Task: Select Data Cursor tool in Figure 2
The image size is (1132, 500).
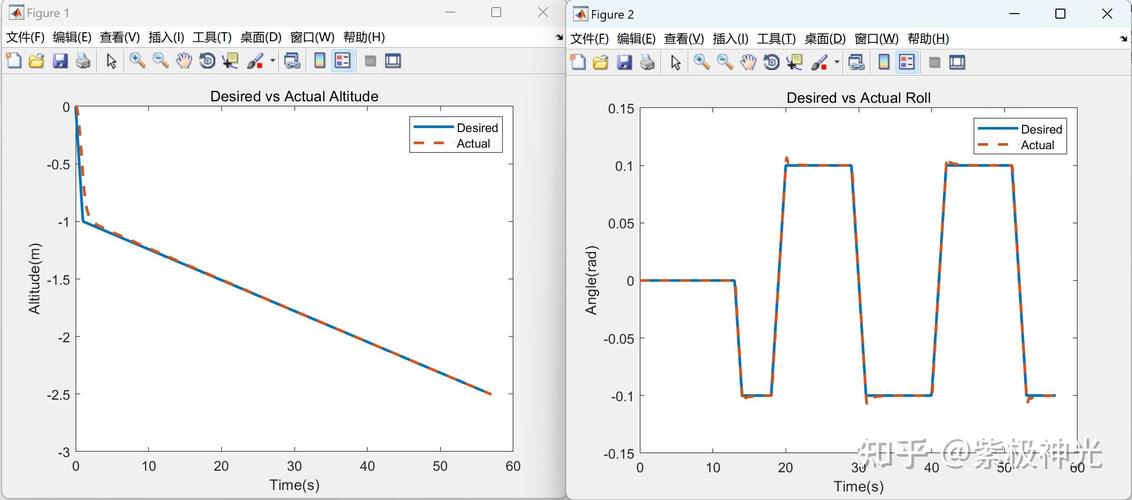Action: 795,62
